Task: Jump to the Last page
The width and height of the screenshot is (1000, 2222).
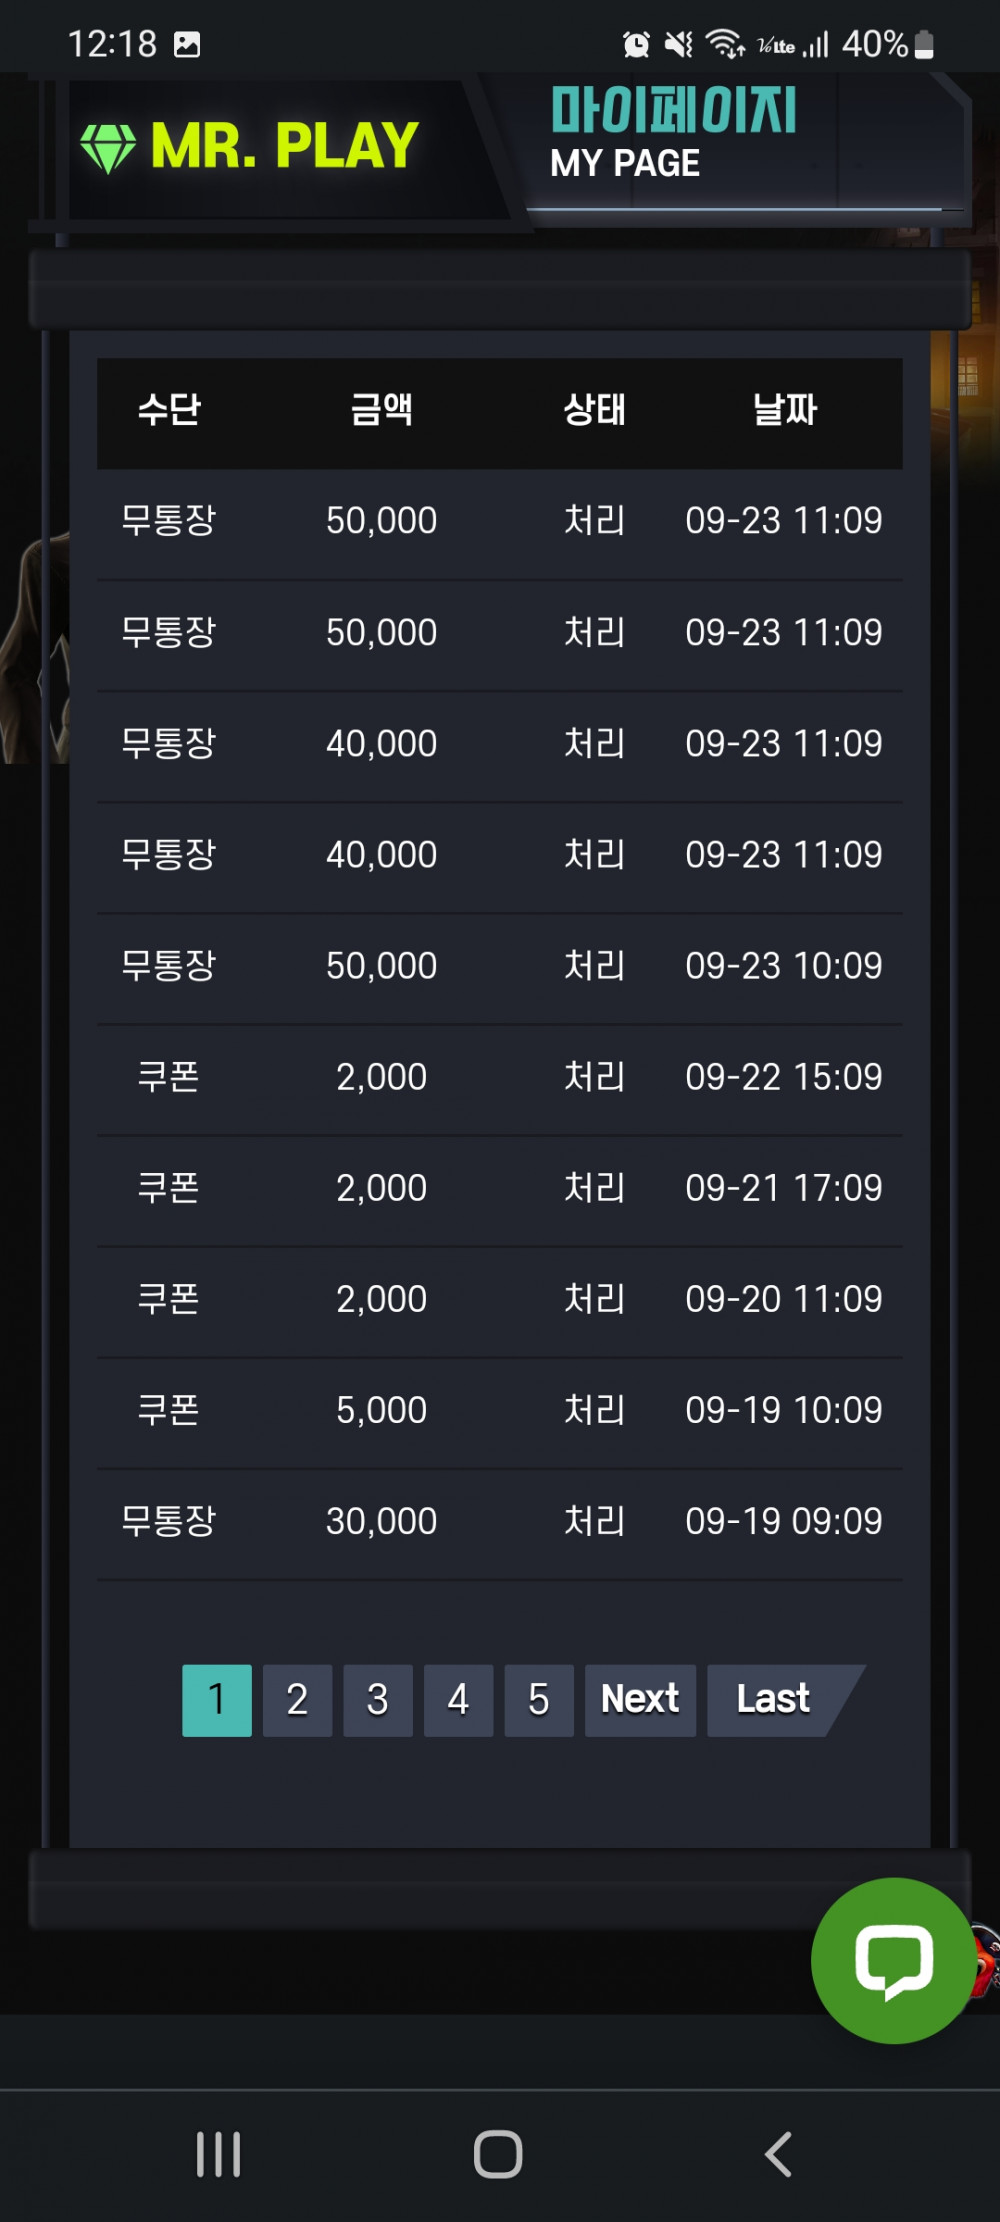Action: pyautogui.click(x=773, y=1700)
